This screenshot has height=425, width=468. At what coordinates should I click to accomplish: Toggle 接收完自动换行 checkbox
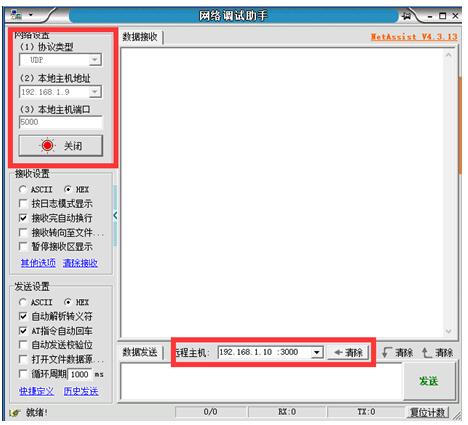coord(23,218)
